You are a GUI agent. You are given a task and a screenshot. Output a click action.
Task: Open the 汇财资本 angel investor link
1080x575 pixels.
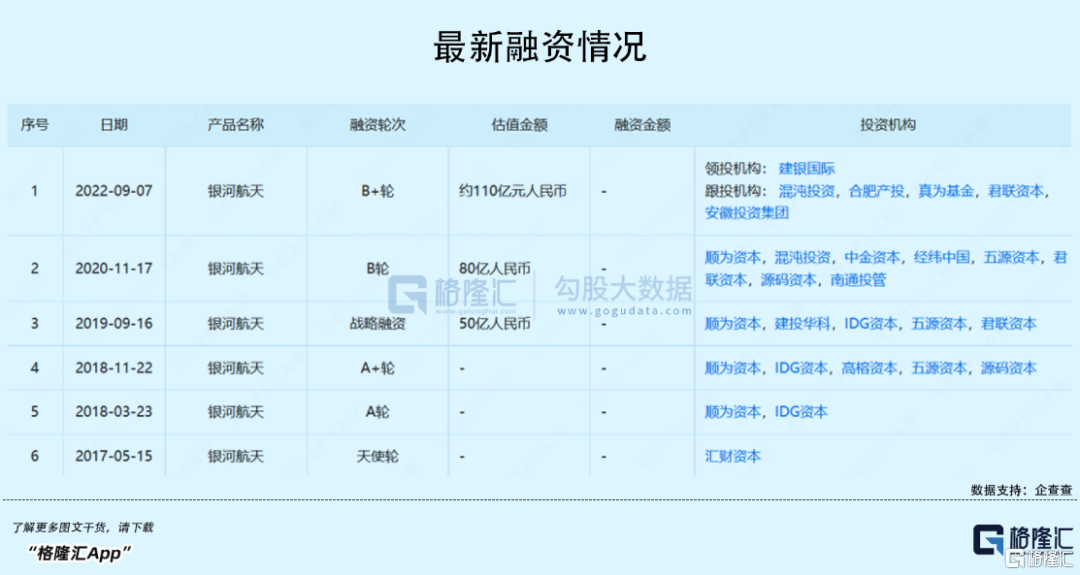[733, 456]
